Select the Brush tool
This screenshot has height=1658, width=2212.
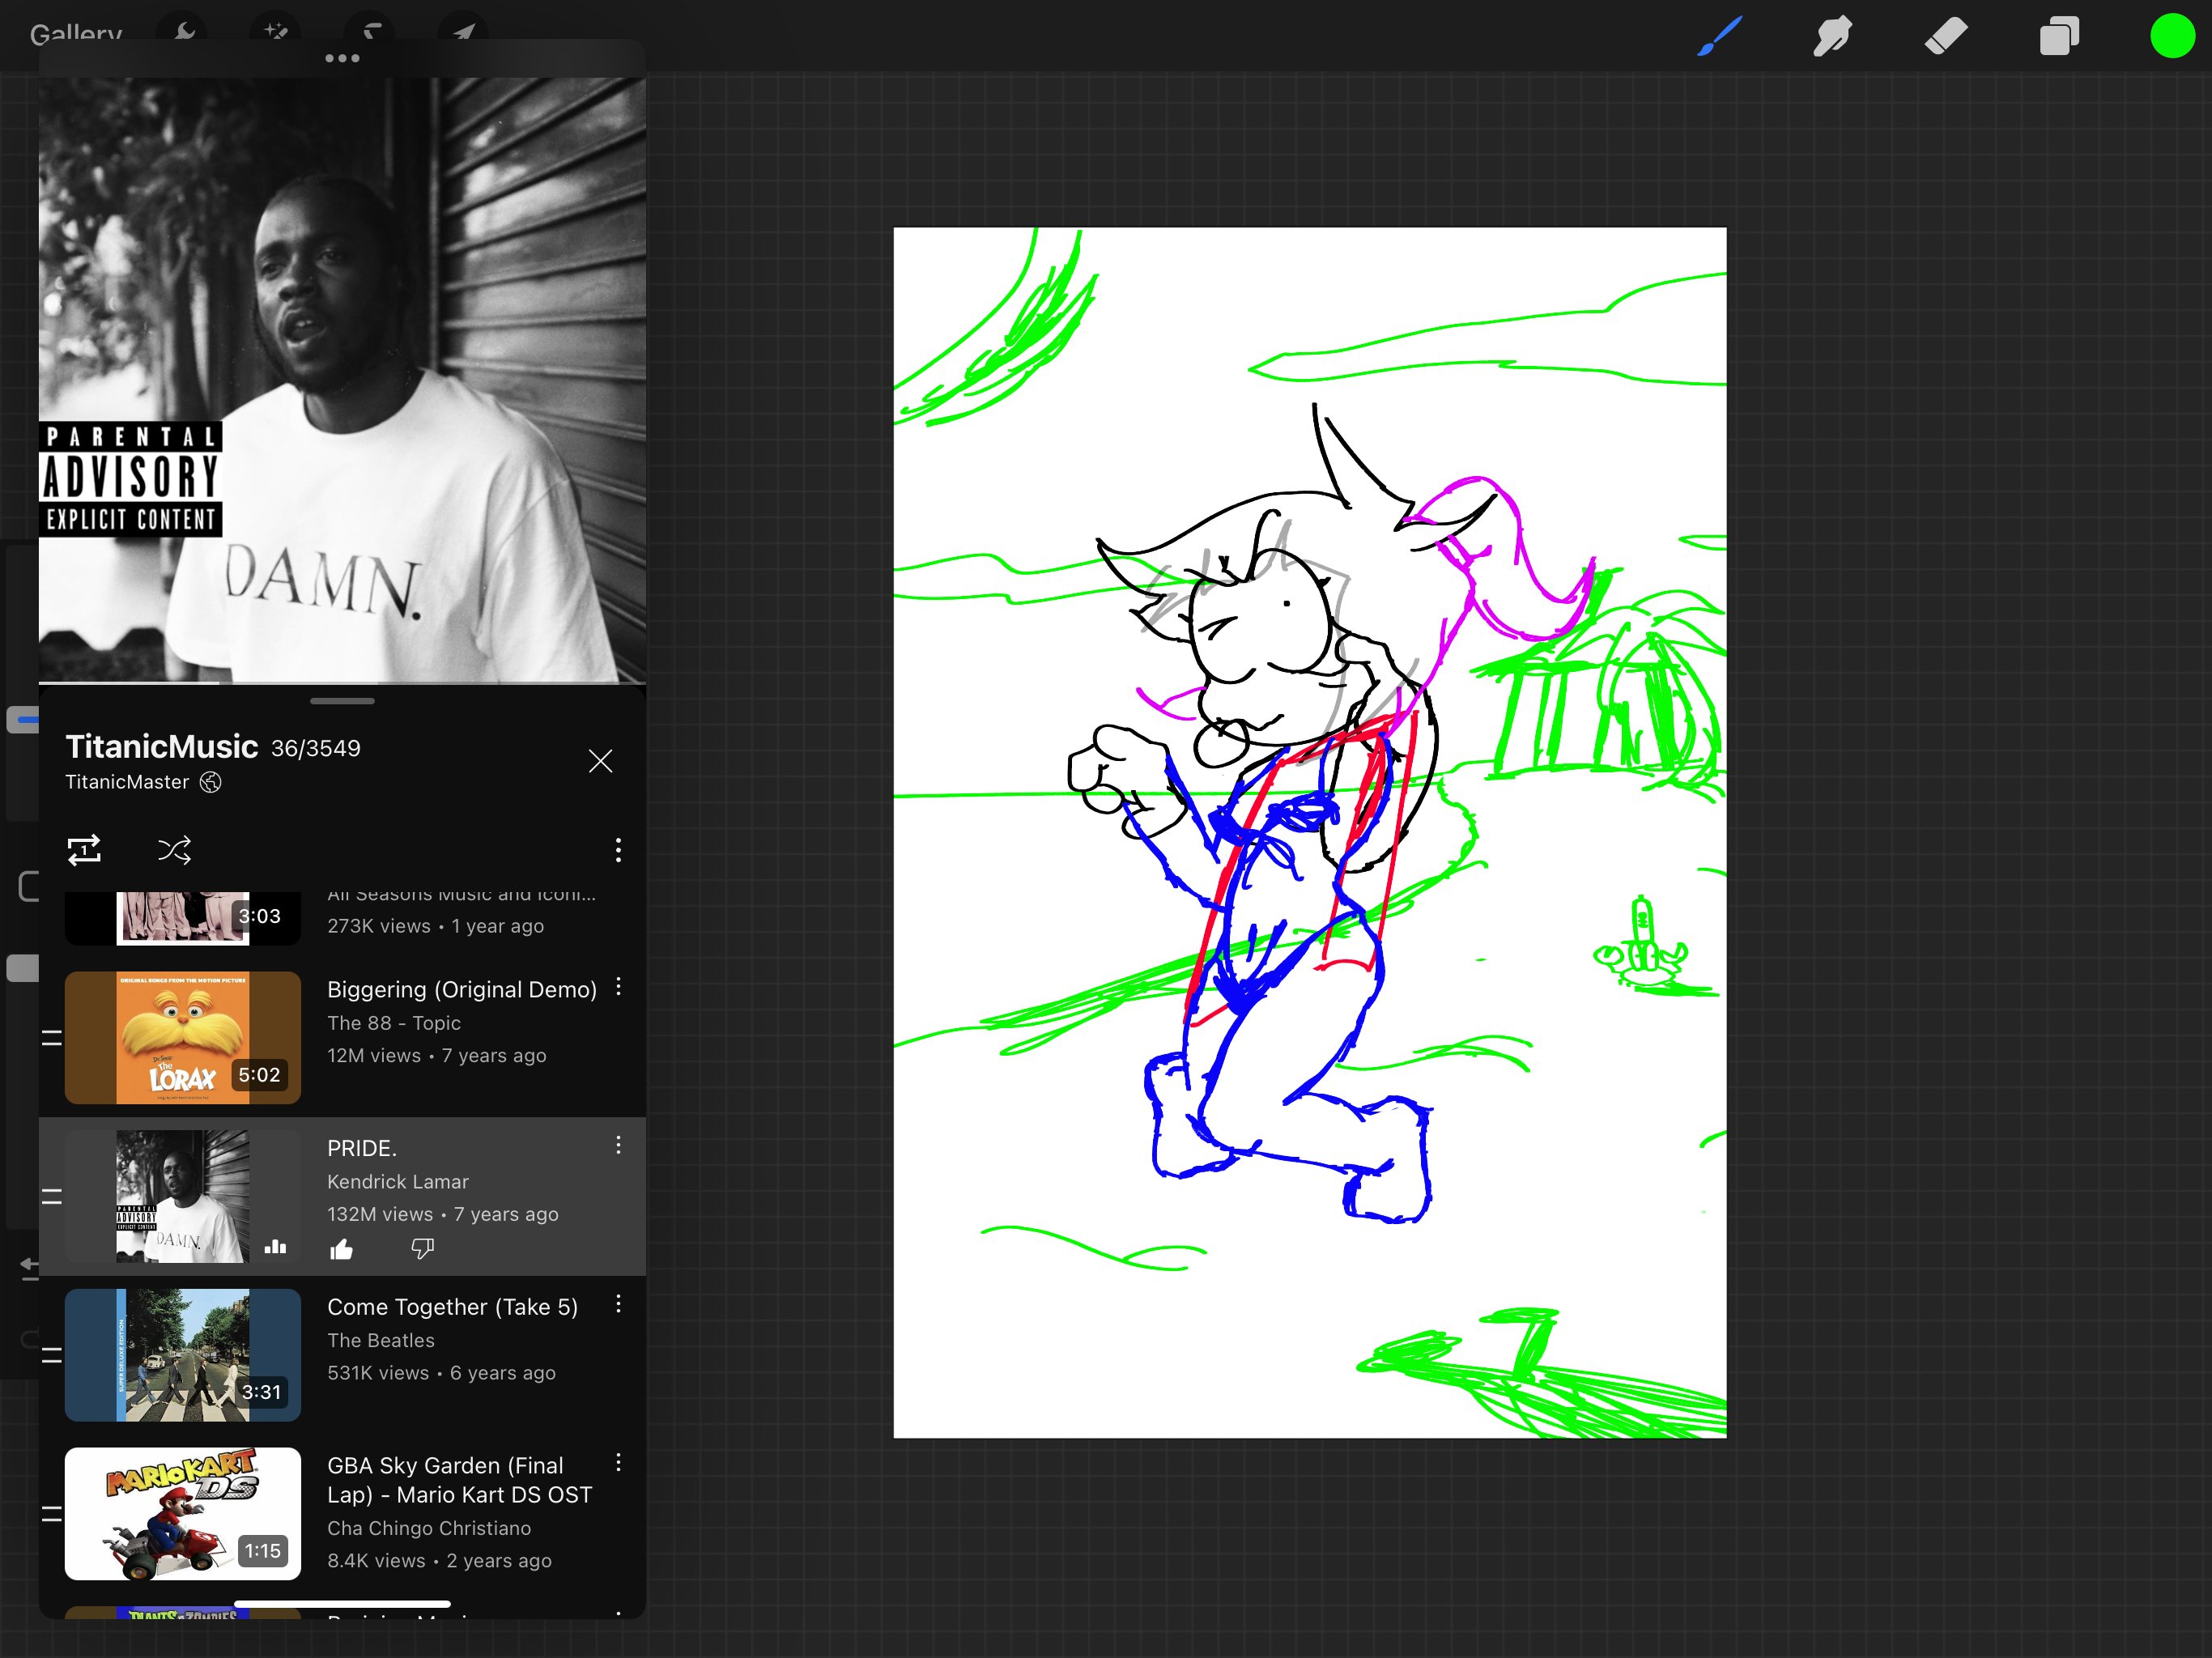pyautogui.click(x=1720, y=37)
